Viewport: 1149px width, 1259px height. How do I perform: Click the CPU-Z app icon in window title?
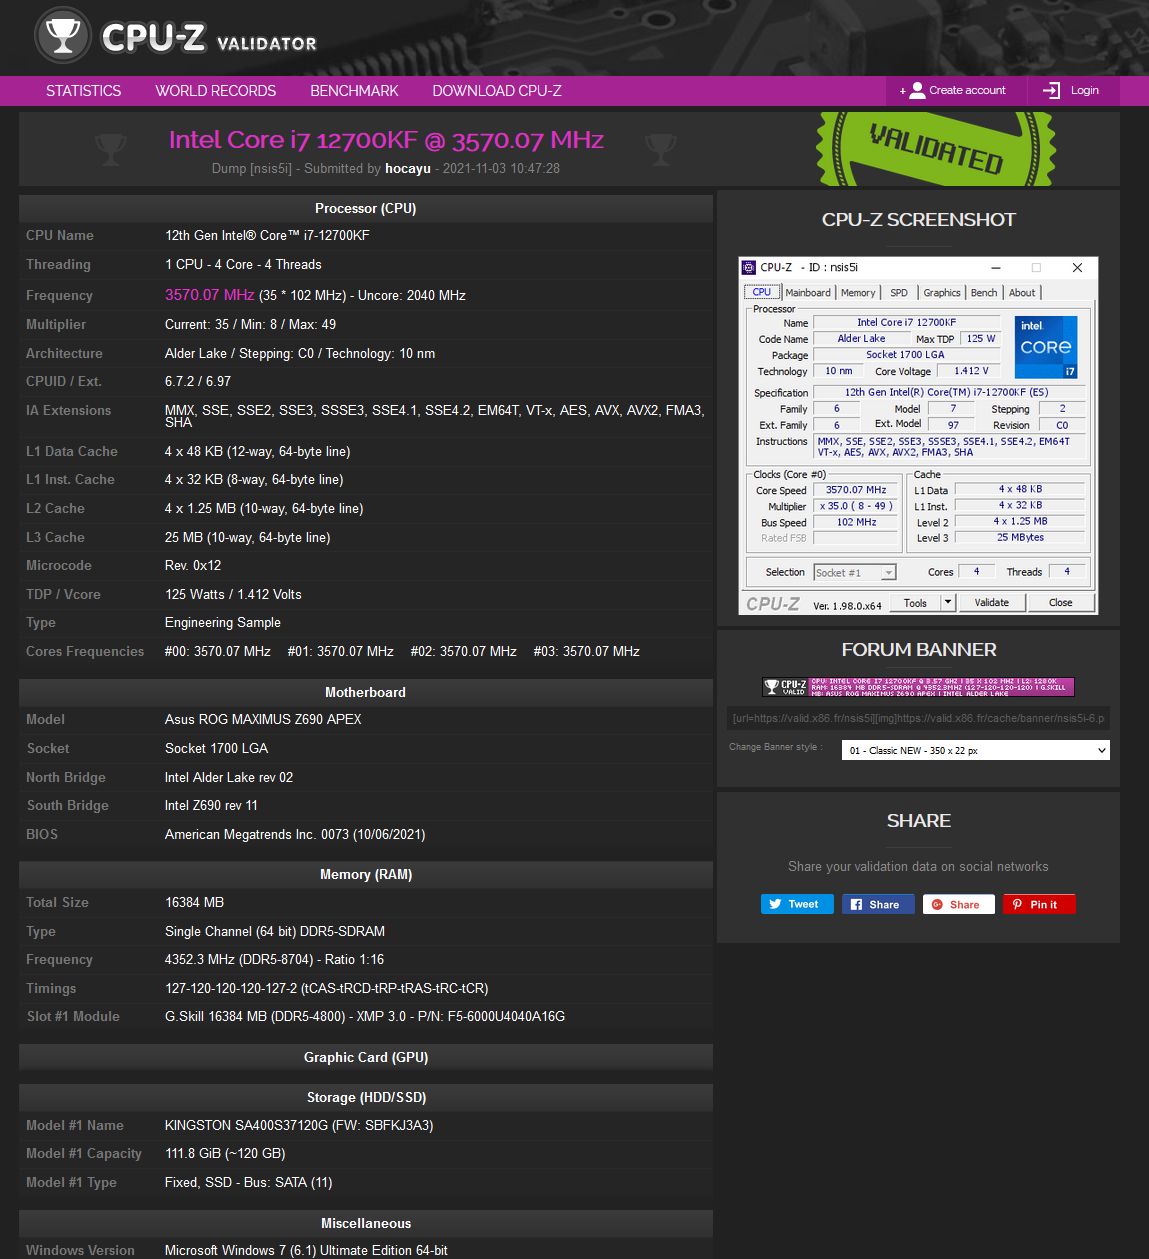pos(749,267)
